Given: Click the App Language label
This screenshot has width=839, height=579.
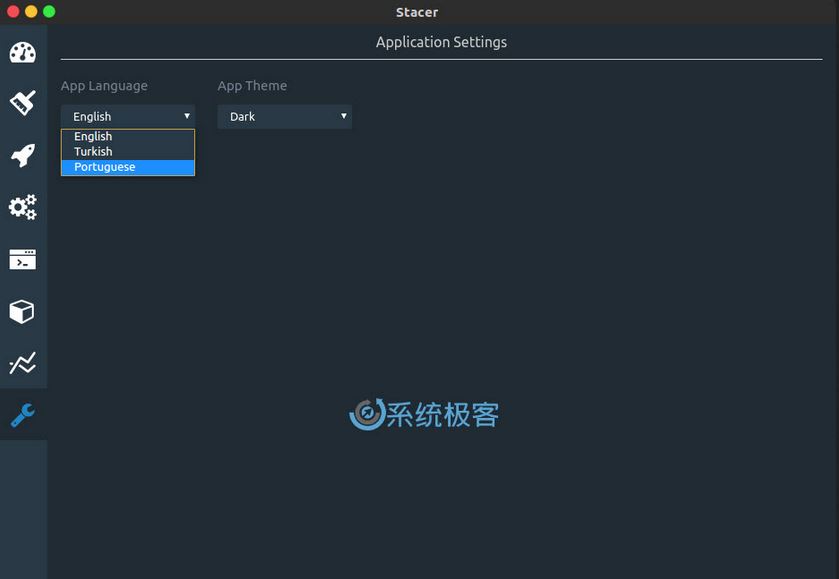Looking at the screenshot, I should click(x=104, y=86).
